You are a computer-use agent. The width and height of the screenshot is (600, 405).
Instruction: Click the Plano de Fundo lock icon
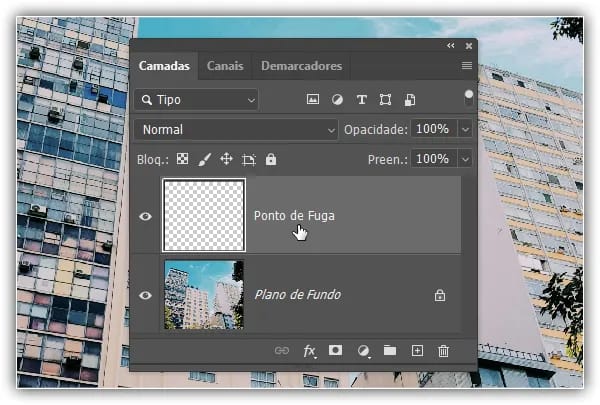(440, 295)
